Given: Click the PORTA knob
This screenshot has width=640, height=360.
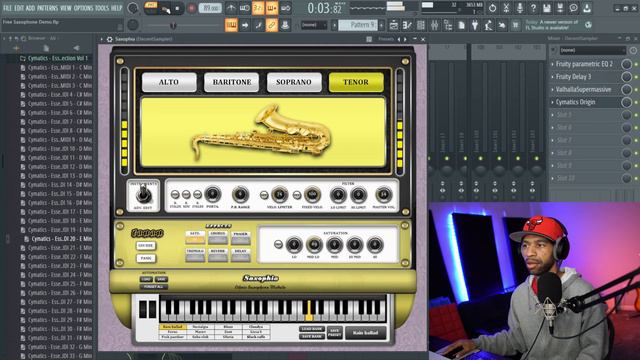Looking at the screenshot, I should (212, 194).
